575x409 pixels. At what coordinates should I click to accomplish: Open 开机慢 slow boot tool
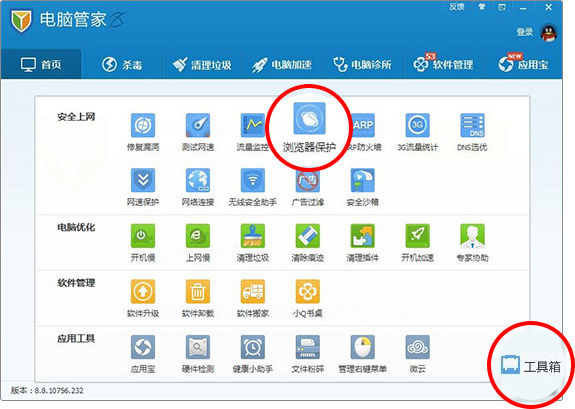[143, 243]
